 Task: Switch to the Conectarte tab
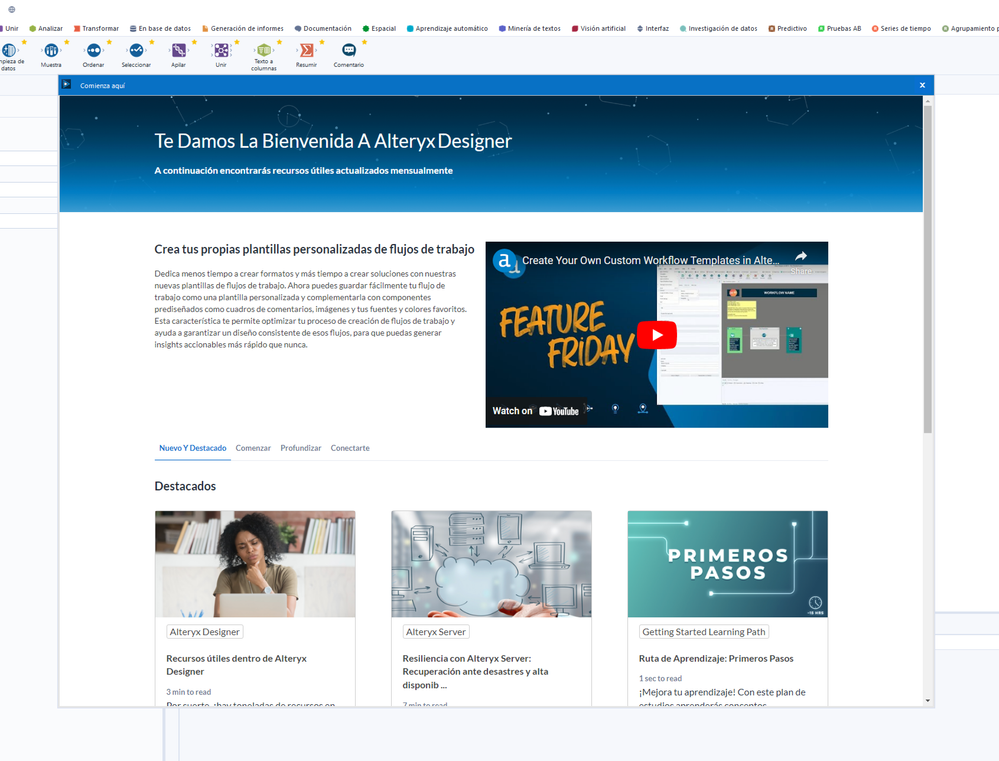point(350,448)
